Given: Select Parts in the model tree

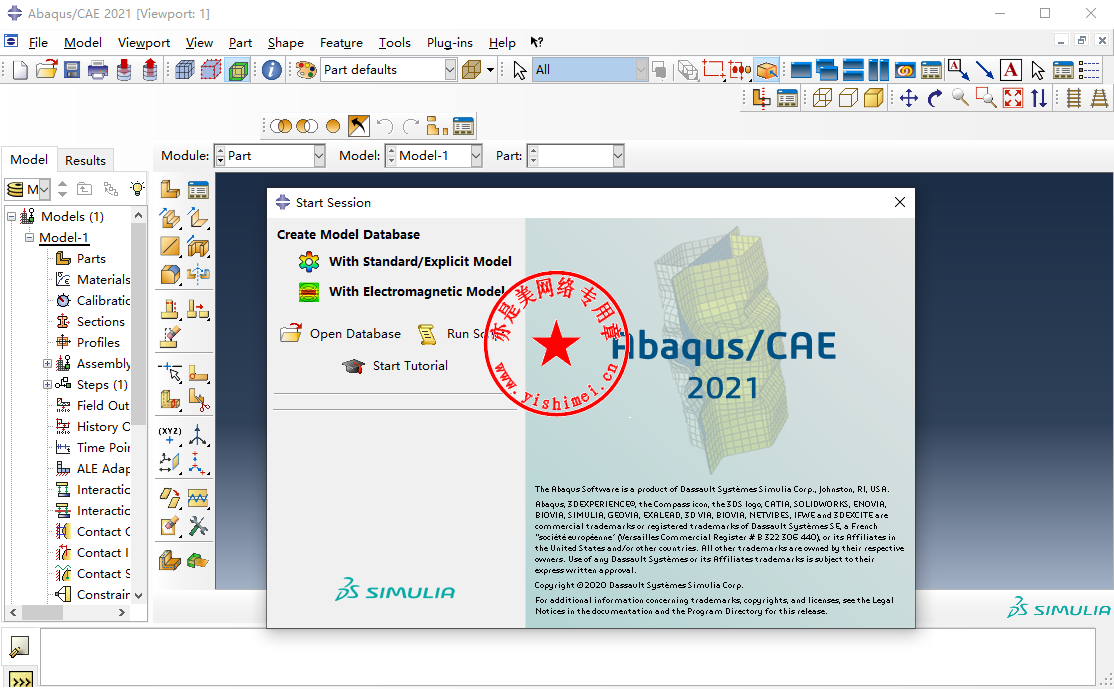Looking at the screenshot, I should pos(91,259).
